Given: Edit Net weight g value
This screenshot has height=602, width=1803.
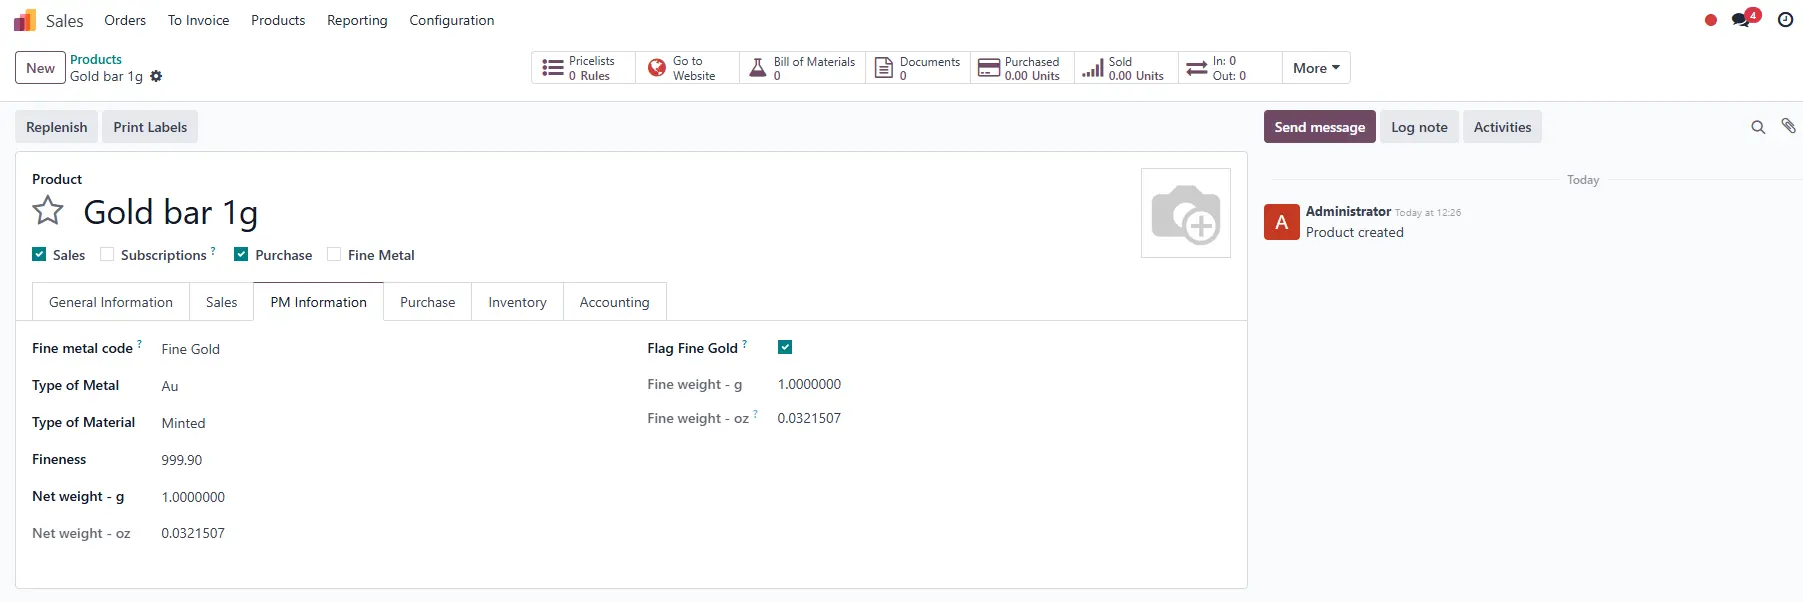Looking at the screenshot, I should (193, 497).
